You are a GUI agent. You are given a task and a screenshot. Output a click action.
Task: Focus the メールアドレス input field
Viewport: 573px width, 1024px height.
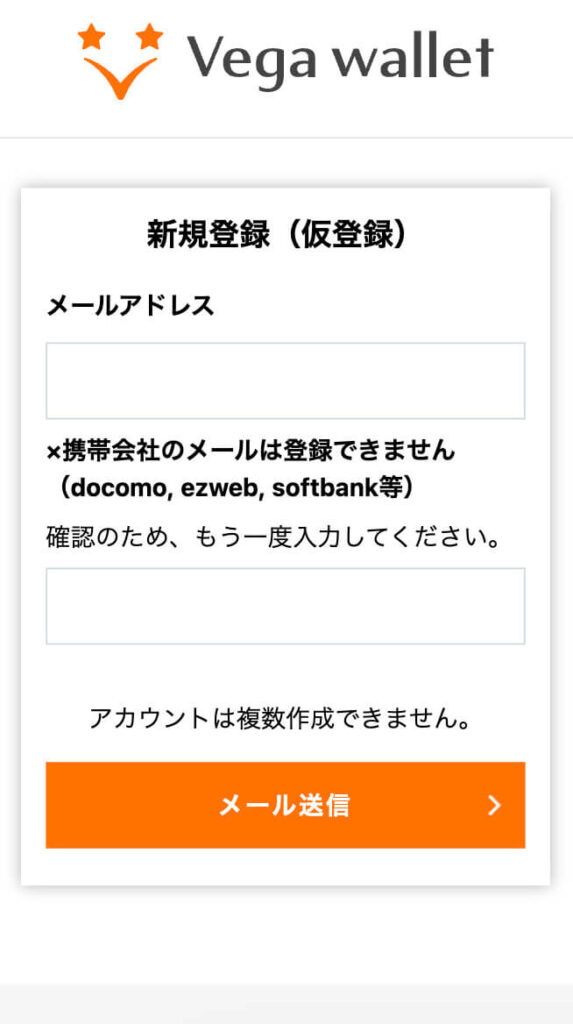coord(286,381)
